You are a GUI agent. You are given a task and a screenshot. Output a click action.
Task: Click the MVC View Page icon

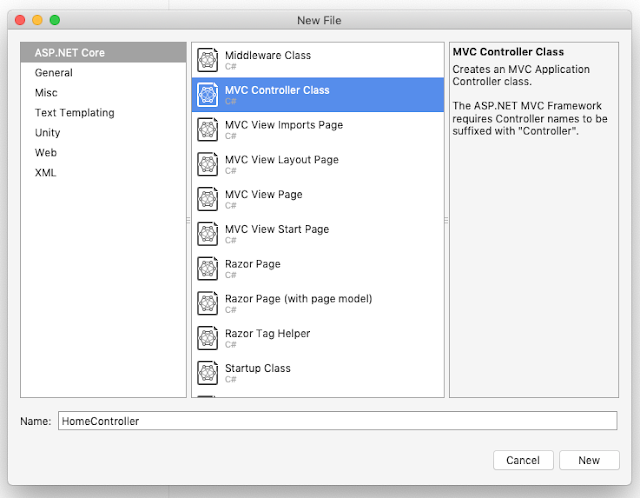208,199
